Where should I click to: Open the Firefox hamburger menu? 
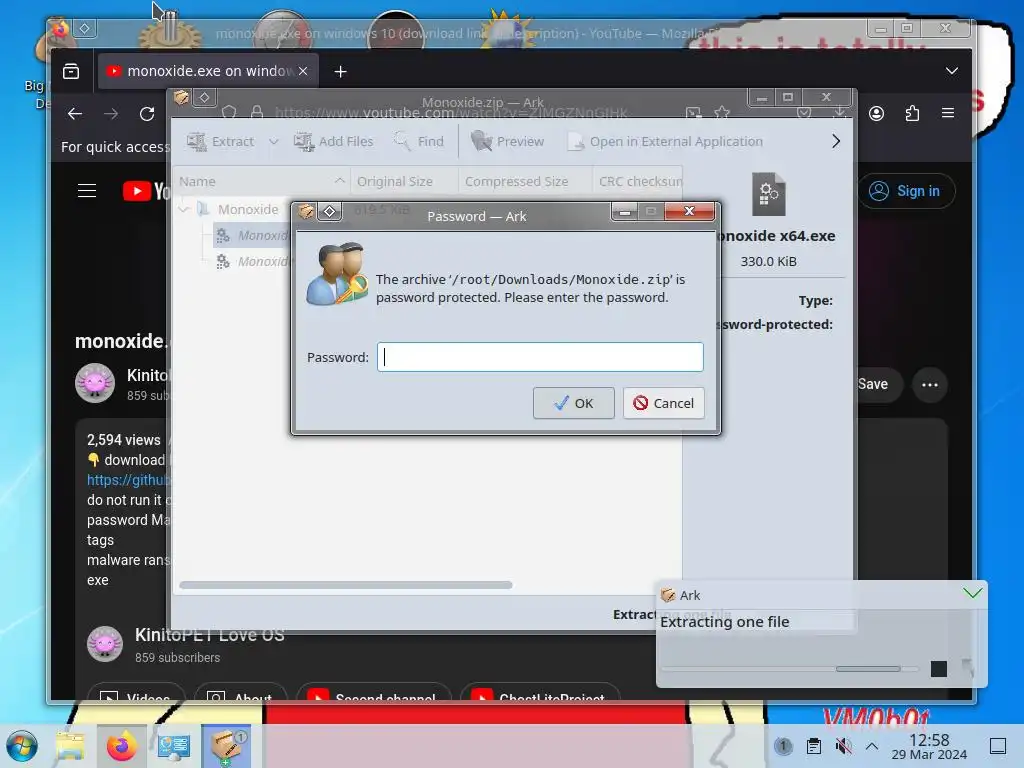tap(948, 113)
